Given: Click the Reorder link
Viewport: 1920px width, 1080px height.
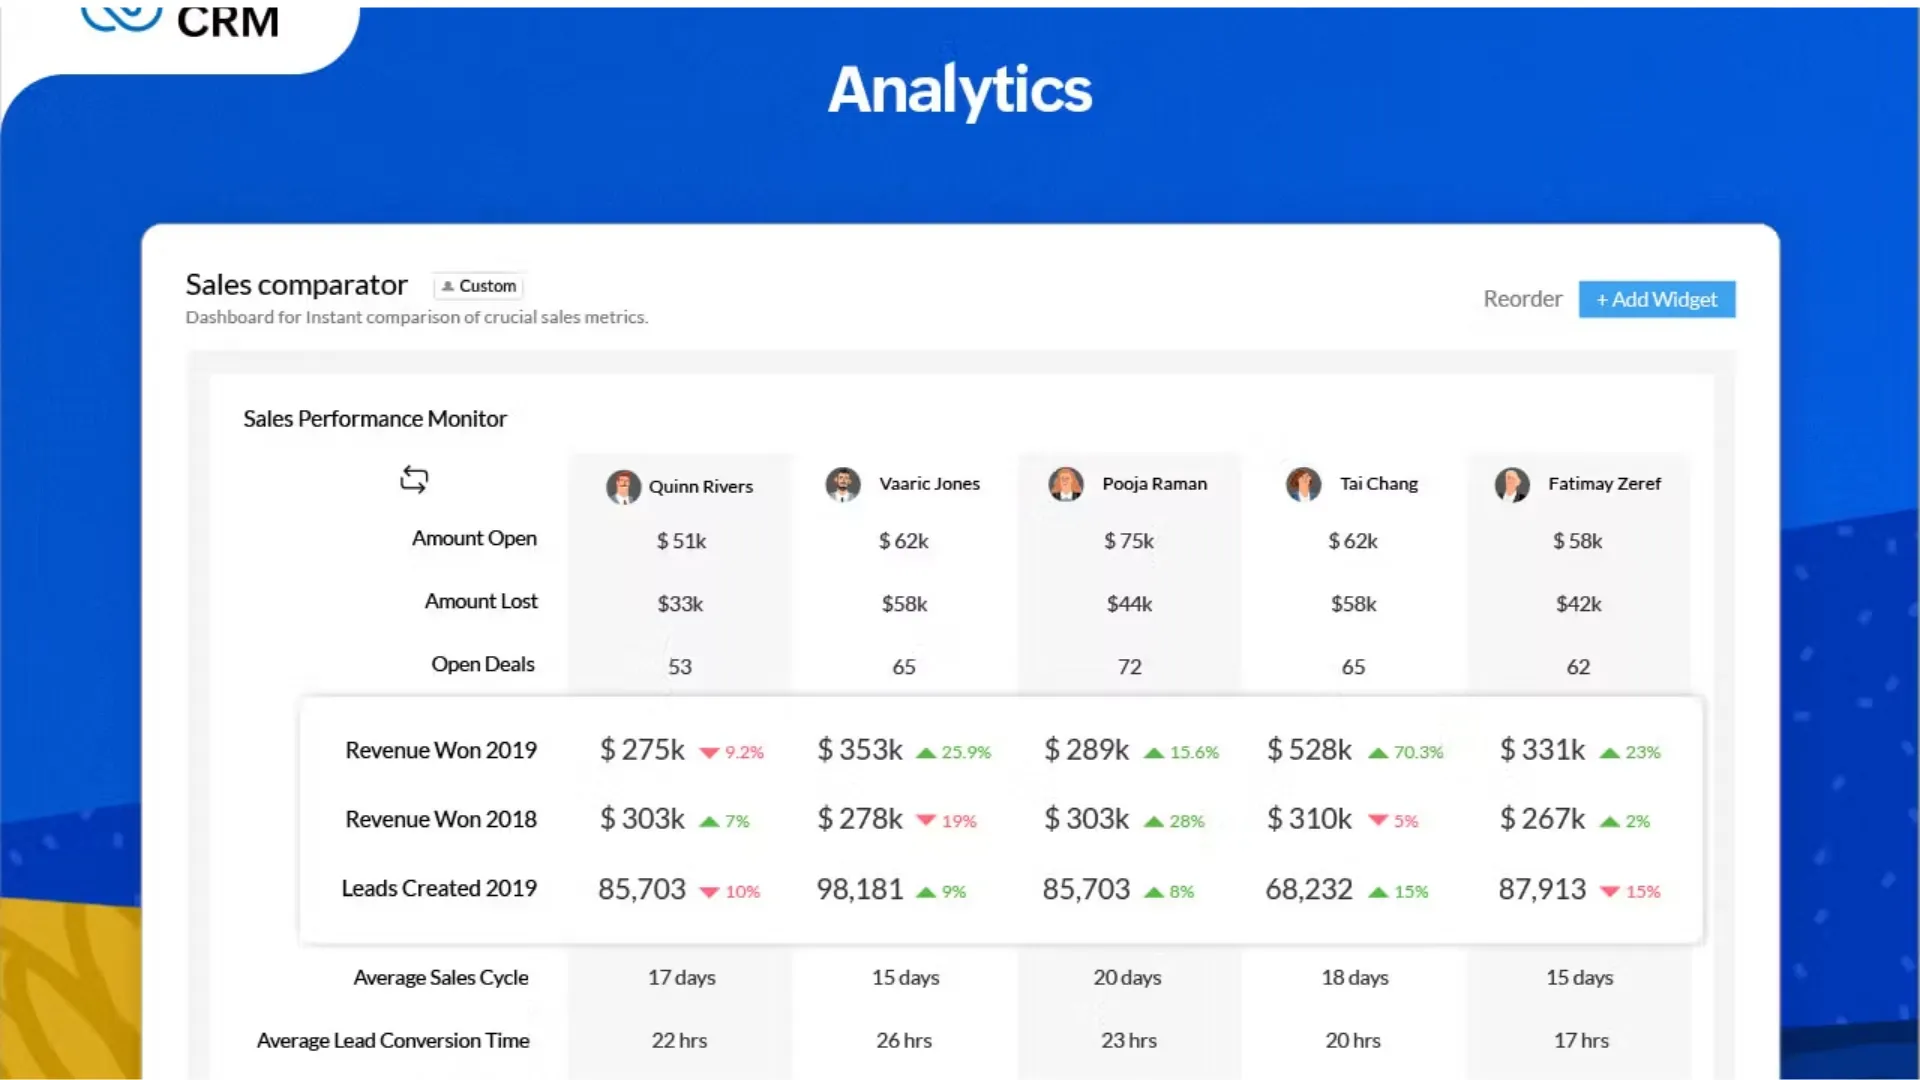Looking at the screenshot, I should tap(1521, 299).
